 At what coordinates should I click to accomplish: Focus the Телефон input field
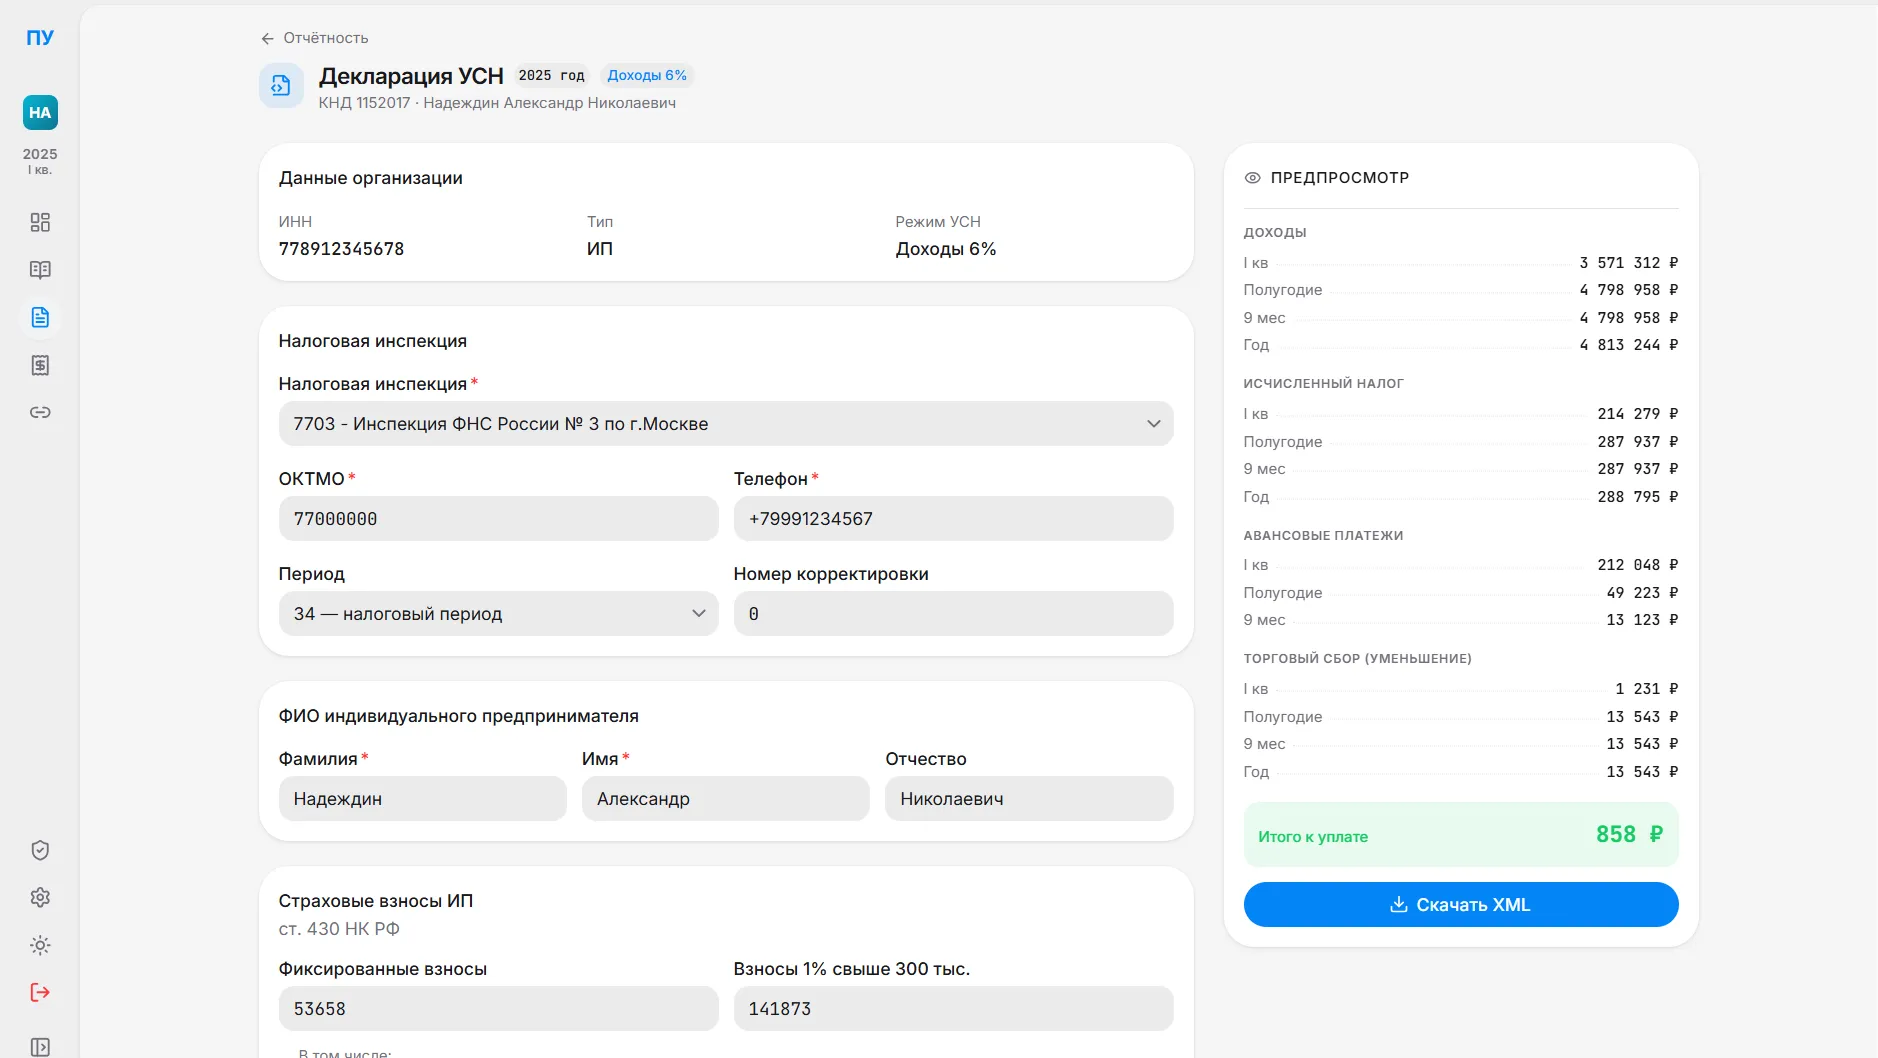(x=952, y=519)
